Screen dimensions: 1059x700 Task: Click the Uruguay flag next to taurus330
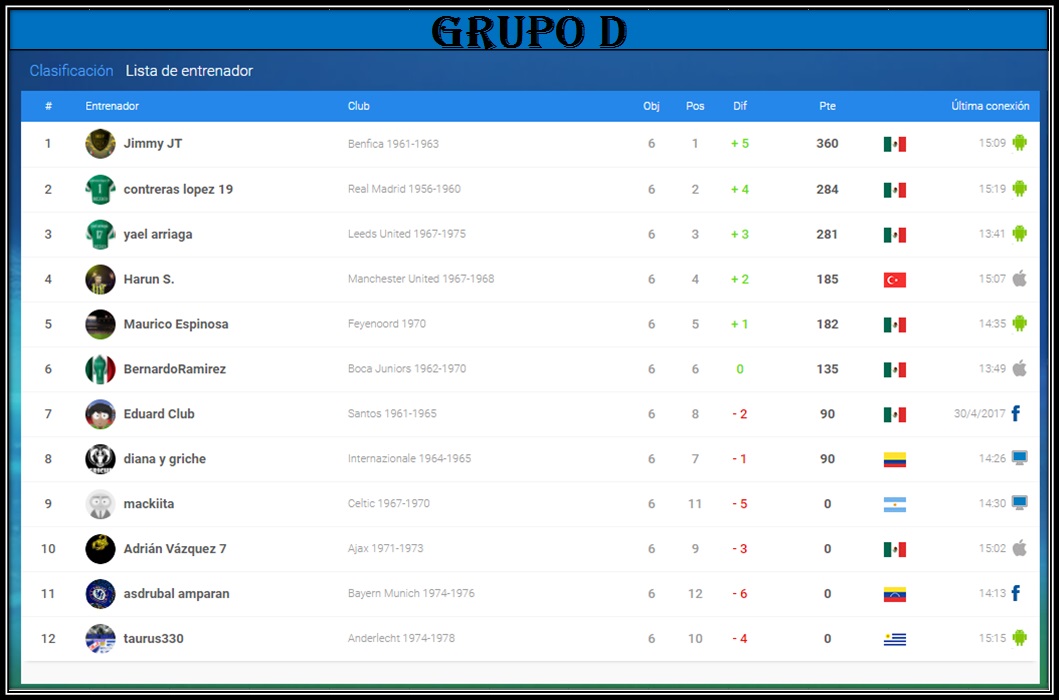coord(894,639)
